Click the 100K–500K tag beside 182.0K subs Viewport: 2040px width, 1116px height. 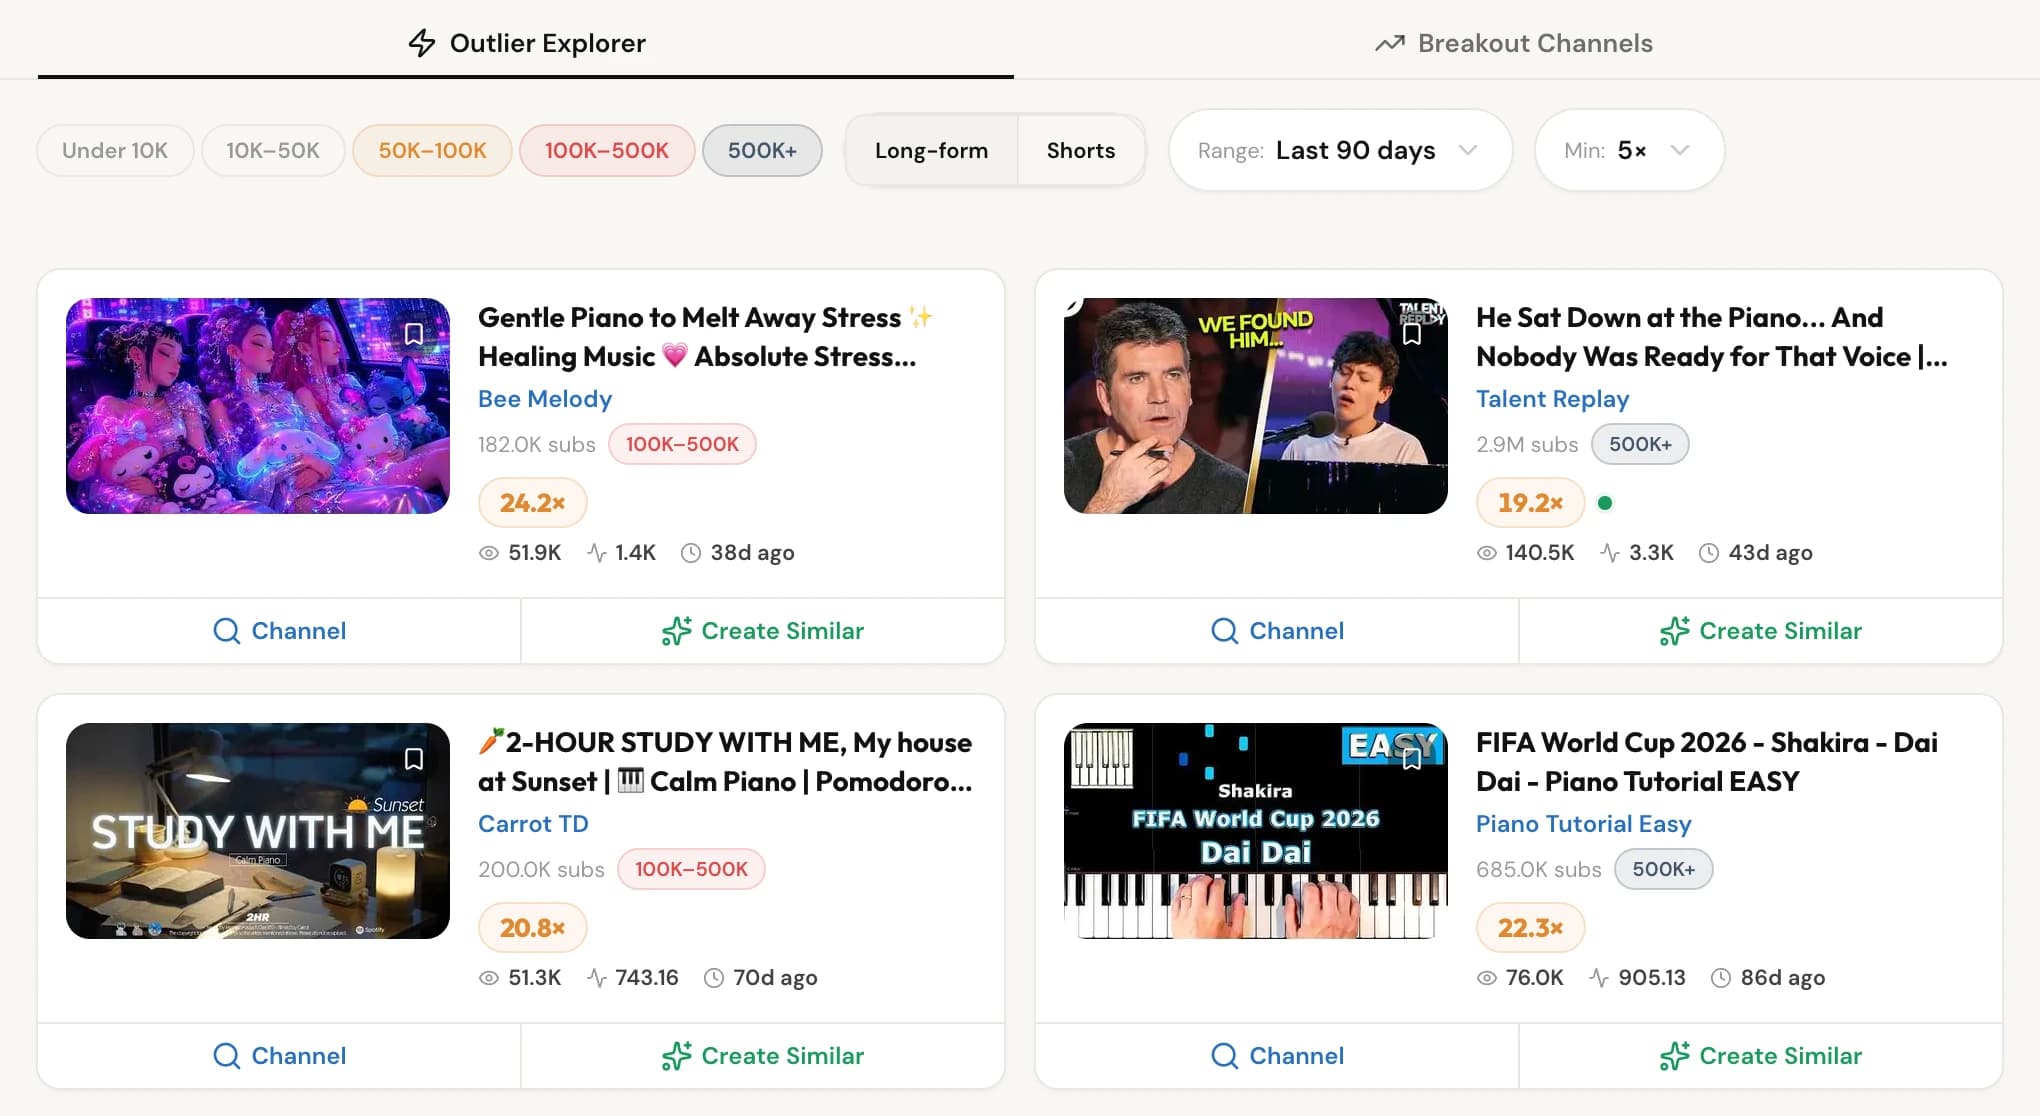pyautogui.click(x=682, y=444)
